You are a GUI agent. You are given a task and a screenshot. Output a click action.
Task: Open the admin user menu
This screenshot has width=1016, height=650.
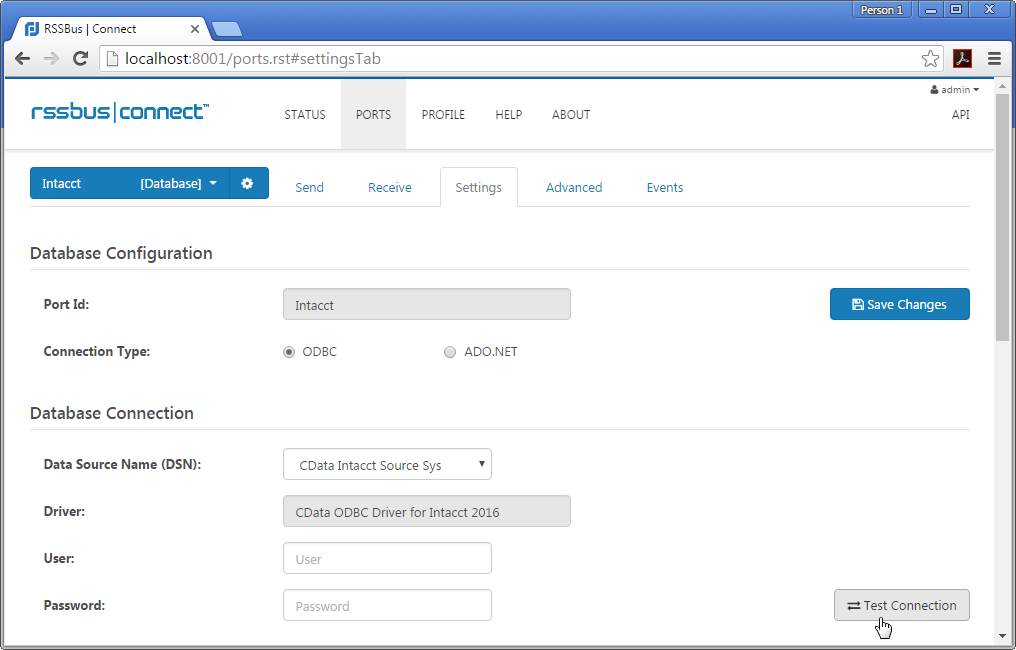[955, 90]
